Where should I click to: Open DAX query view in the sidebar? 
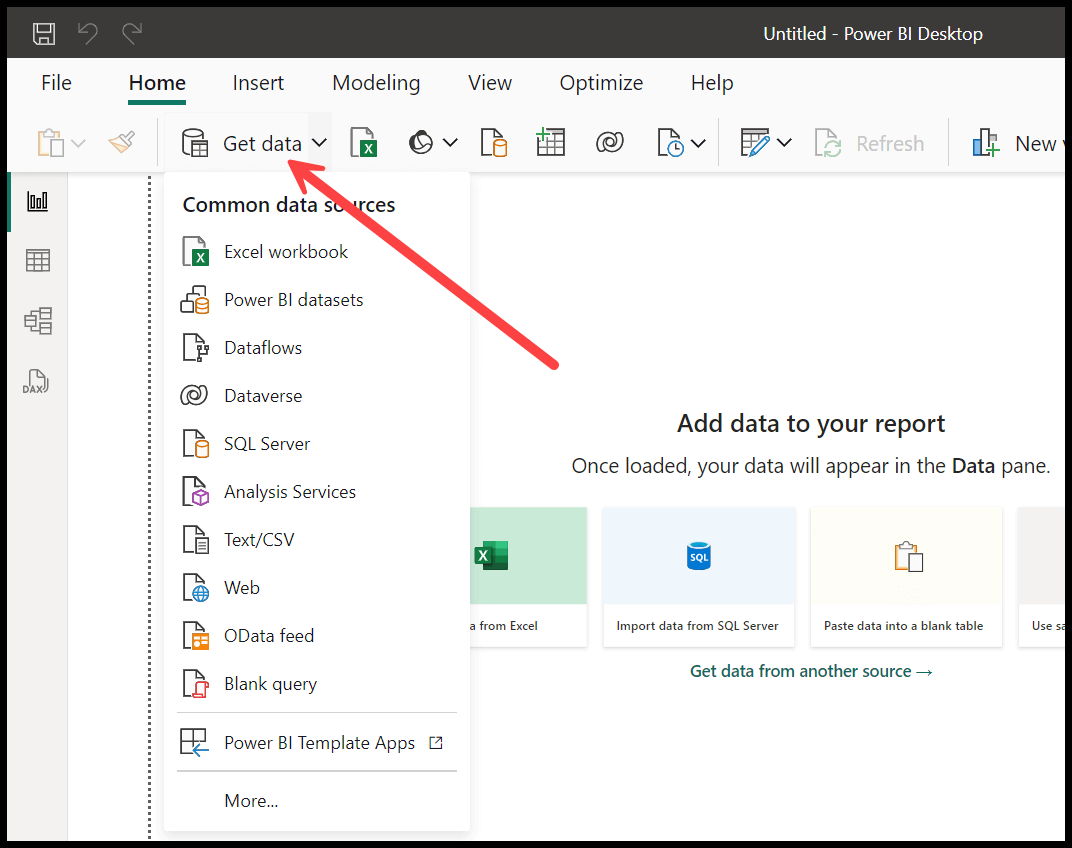tap(36, 381)
